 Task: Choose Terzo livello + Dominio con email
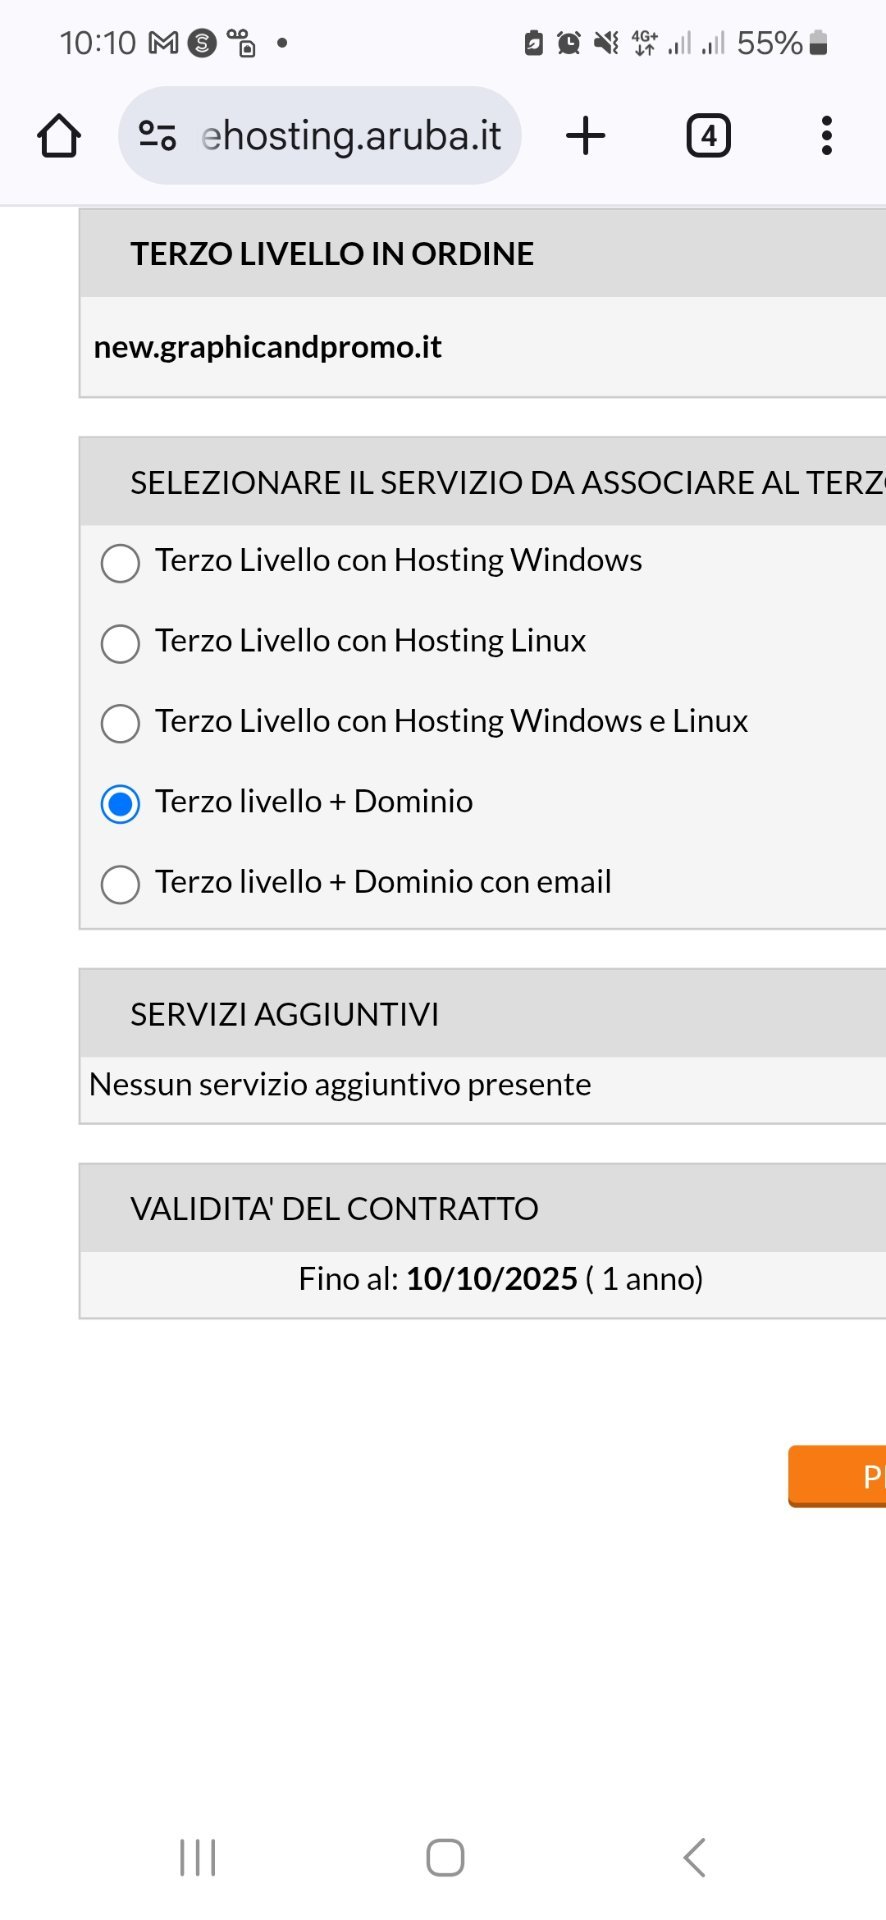120,884
